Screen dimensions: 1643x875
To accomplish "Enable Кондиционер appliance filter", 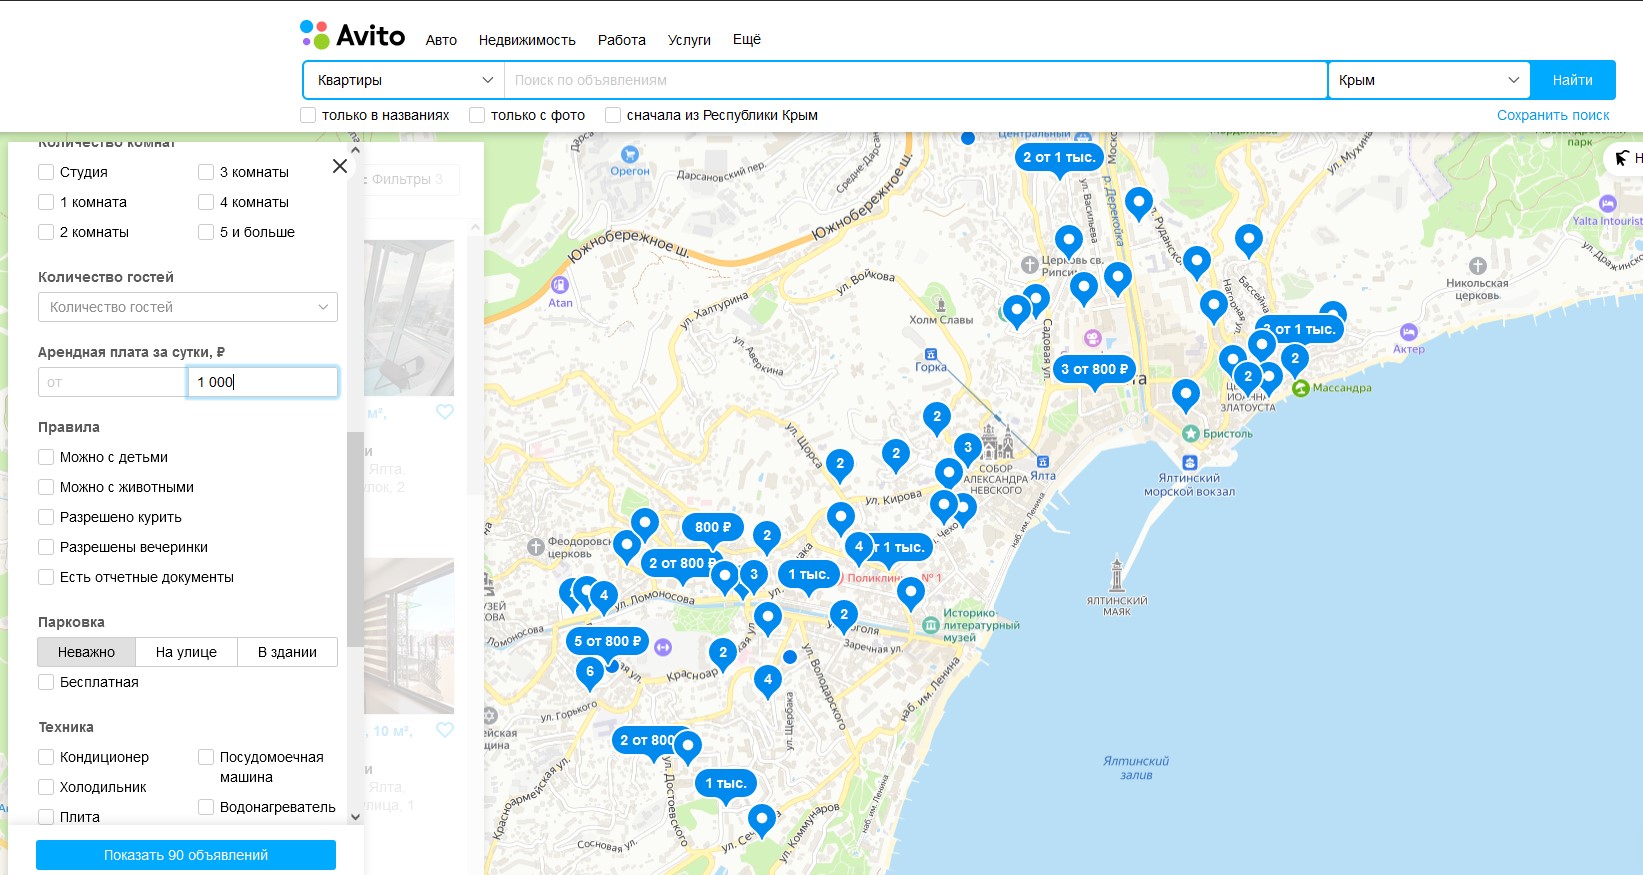I will 46,757.
